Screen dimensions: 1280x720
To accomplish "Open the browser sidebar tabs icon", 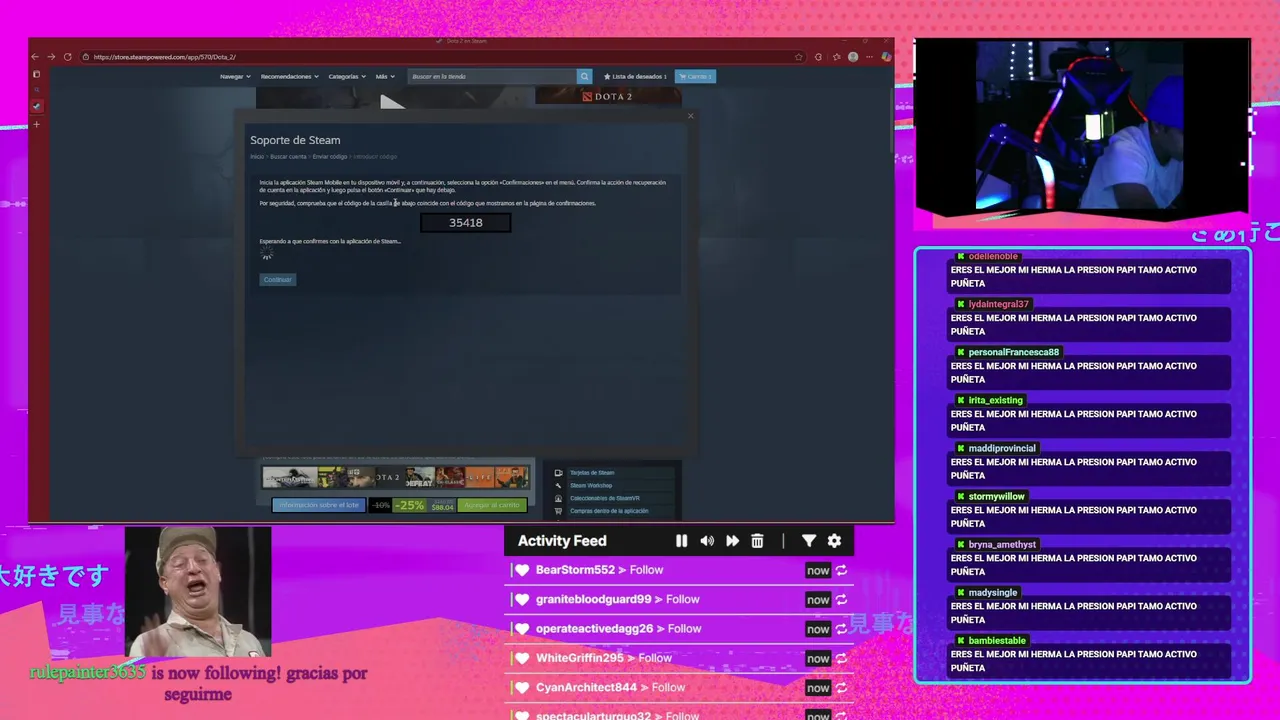I will coord(36,74).
